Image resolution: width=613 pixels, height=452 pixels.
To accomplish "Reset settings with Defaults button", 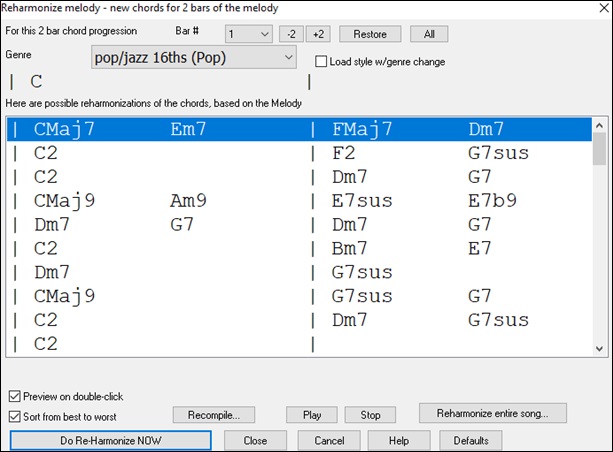I will coord(471,441).
